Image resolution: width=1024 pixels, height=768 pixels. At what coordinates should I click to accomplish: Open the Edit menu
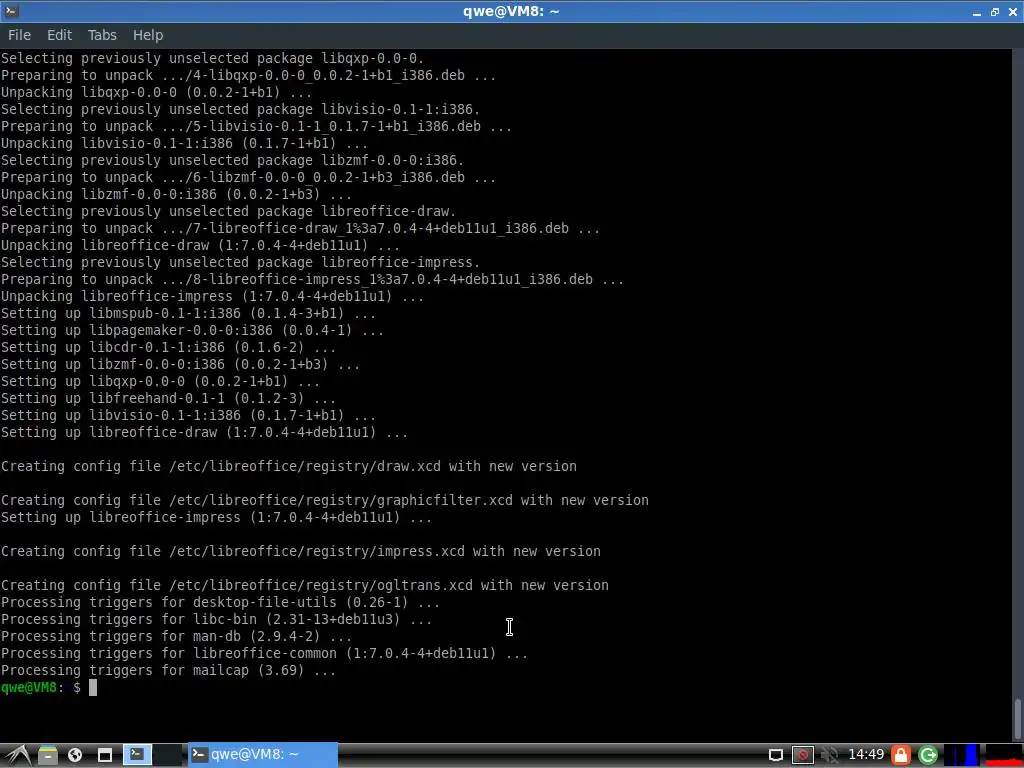[x=59, y=35]
